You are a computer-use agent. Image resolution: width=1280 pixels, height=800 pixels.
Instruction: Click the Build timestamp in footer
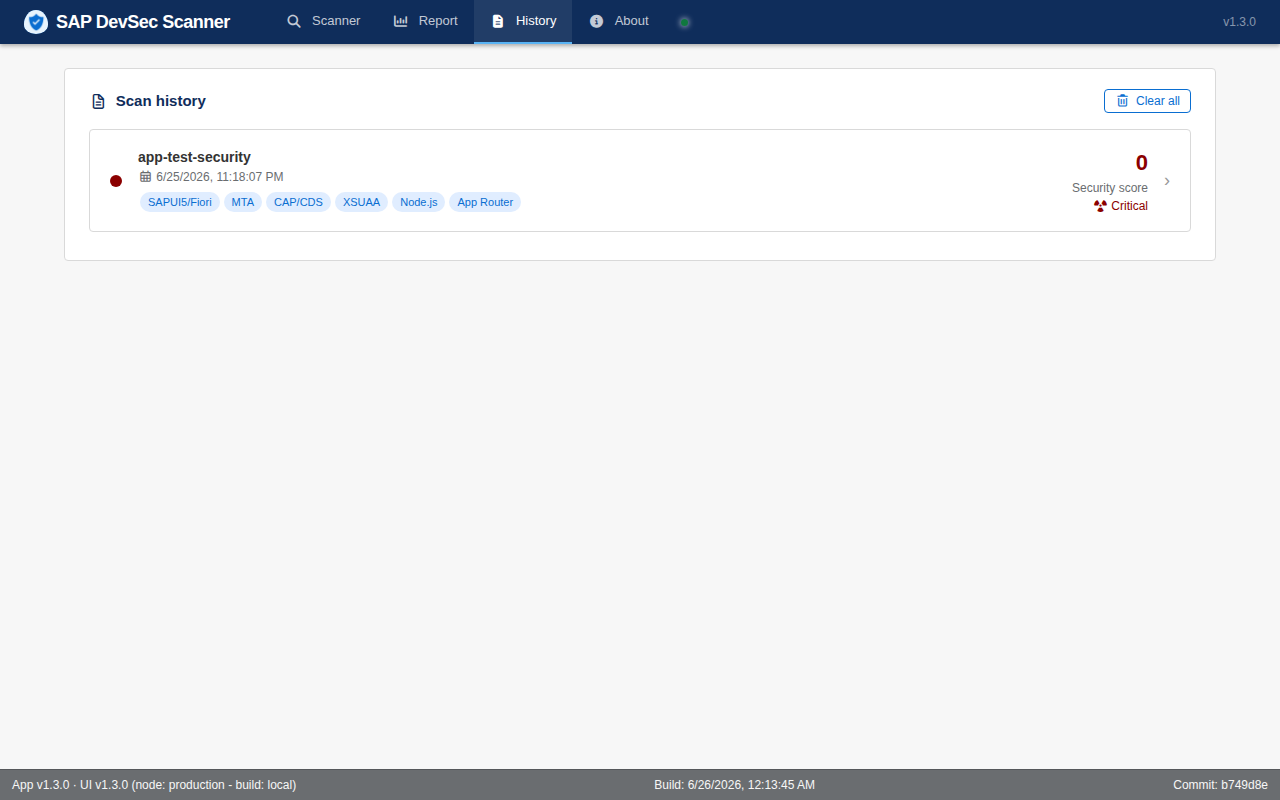734,785
